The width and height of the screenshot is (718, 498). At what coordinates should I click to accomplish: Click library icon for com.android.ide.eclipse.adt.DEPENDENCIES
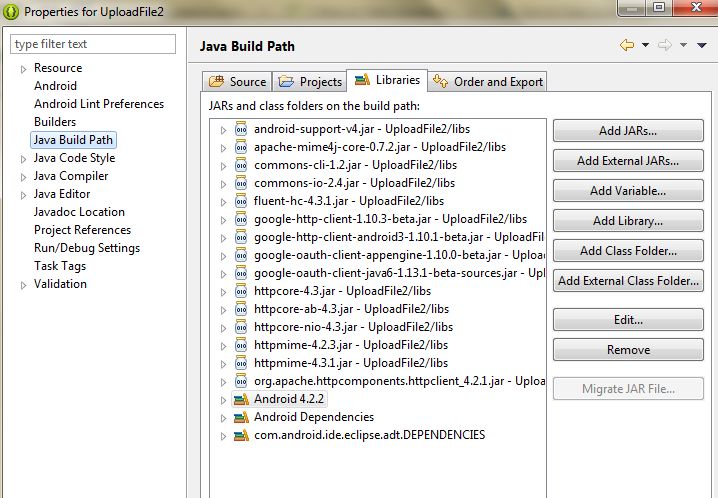pos(241,435)
